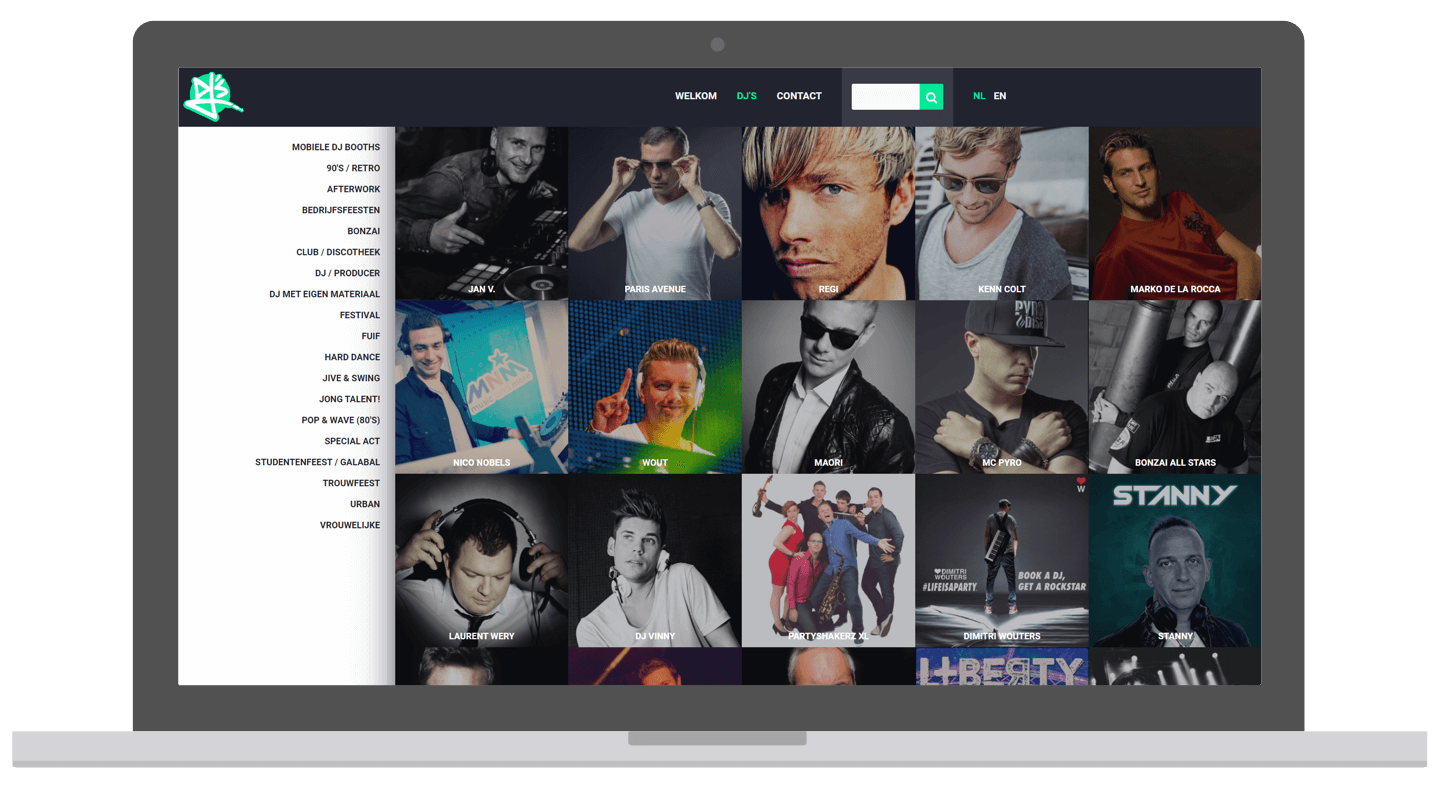Select the Jive & Swing category
The height and width of the screenshot is (788, 1440).
pyautogui.click(x=351, y=378)
